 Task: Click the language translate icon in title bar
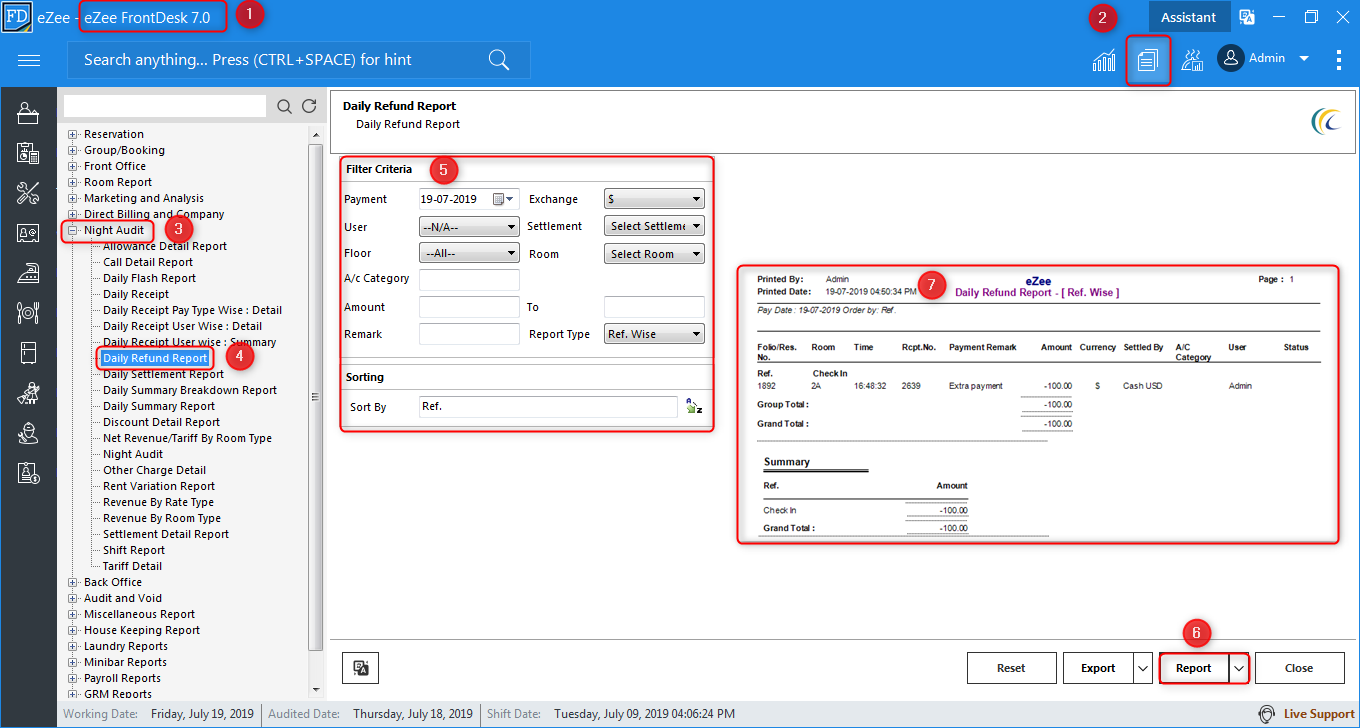click(1247, 17)
